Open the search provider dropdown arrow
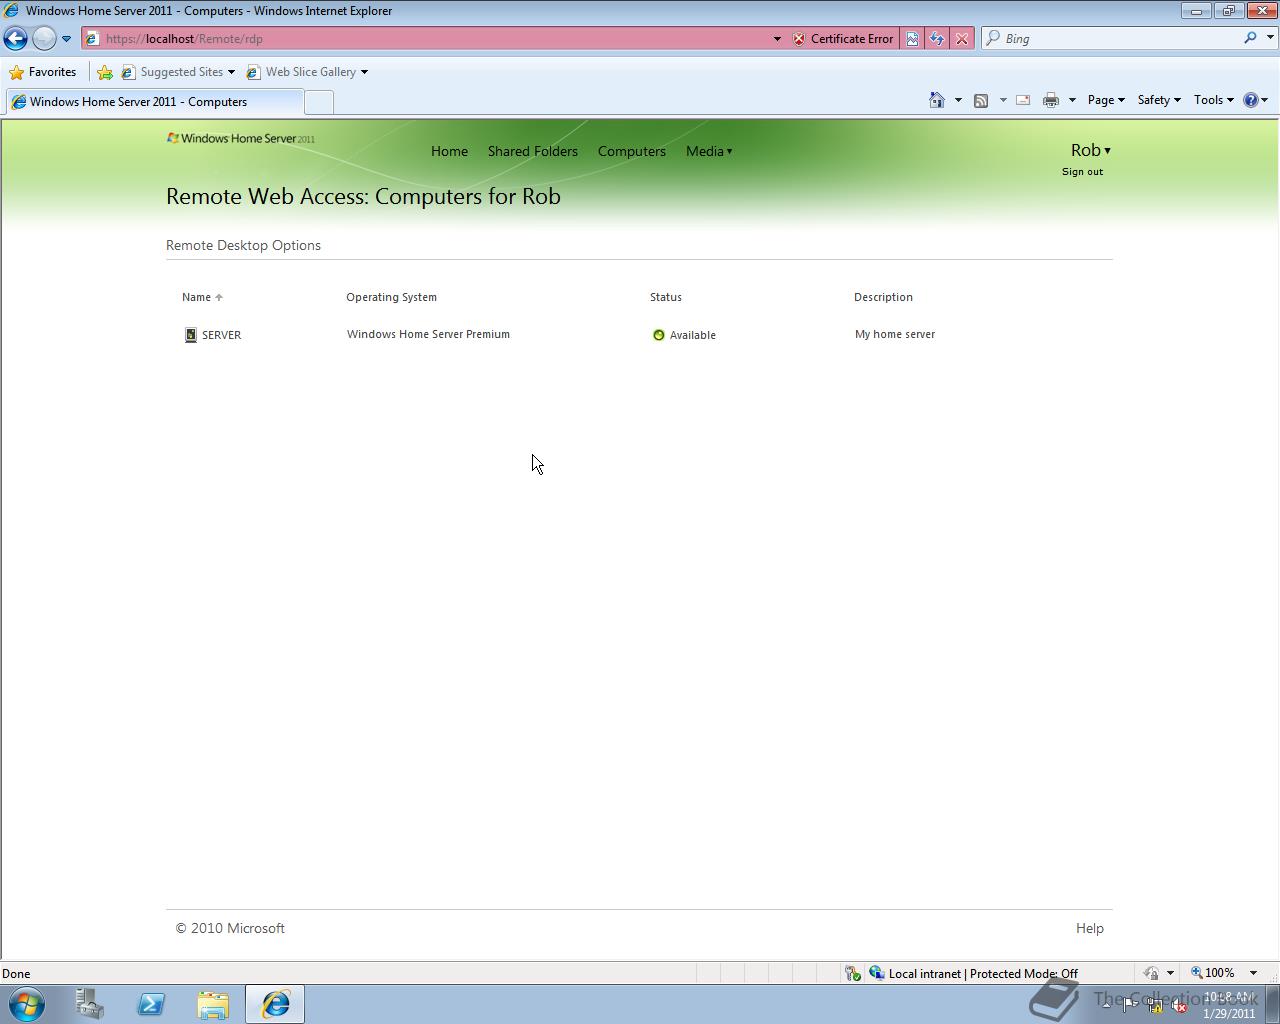The height and width of the screenshot is (1024, 1280). click(1271, 38)
